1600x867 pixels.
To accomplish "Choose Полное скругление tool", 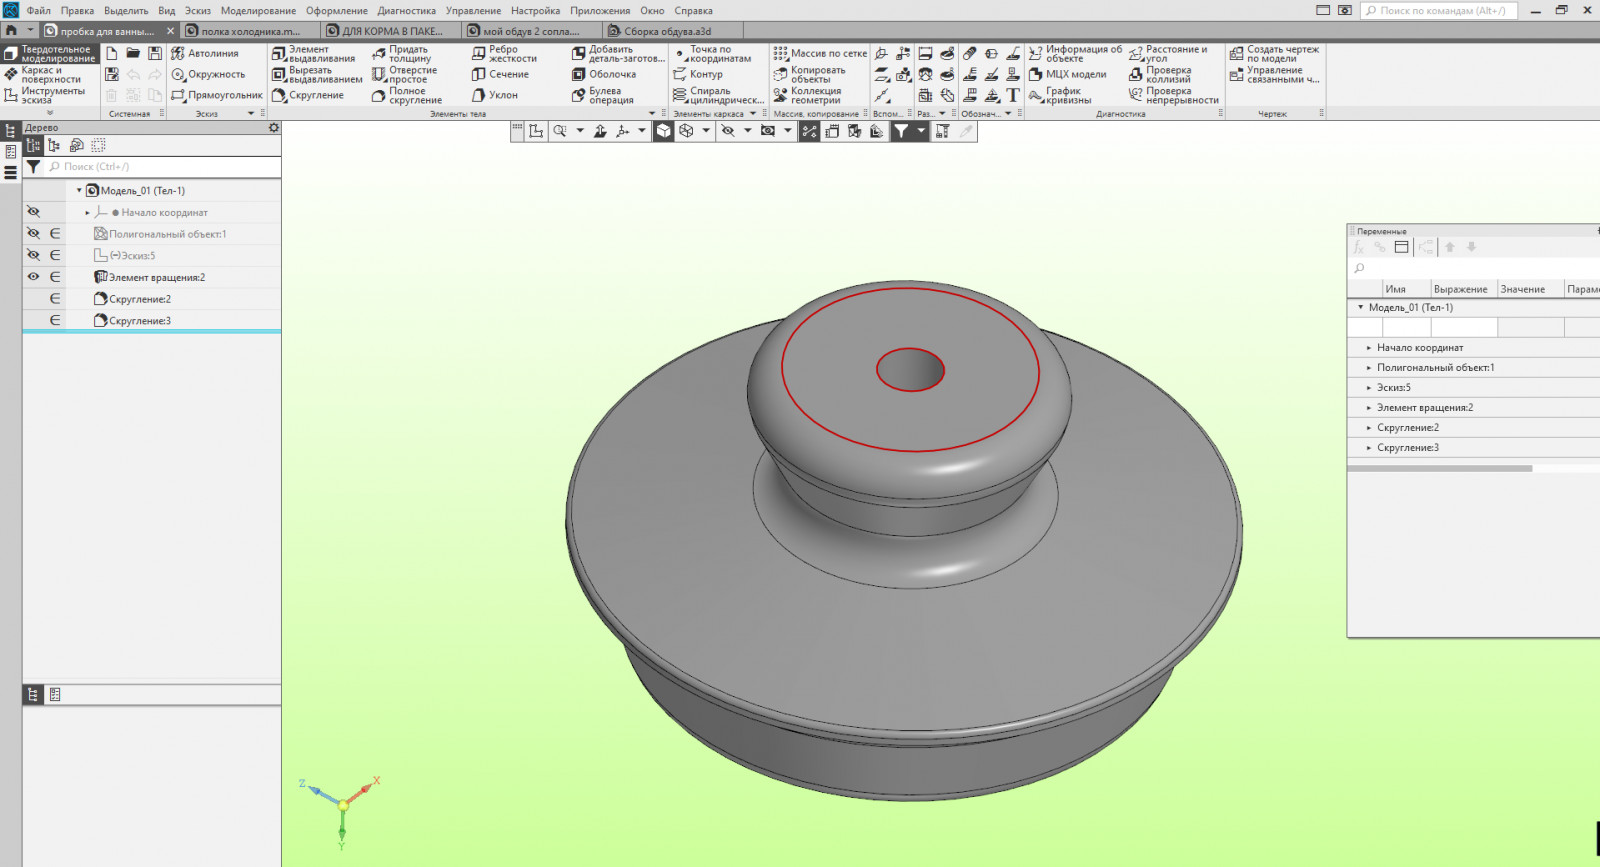I will tap(407, 95).
